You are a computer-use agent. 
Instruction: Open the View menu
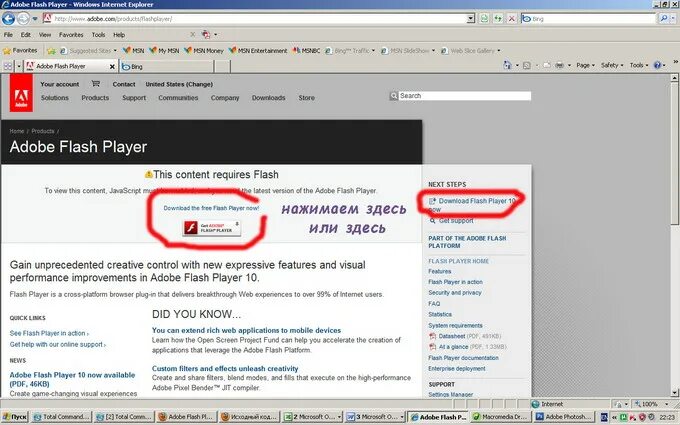45,35
